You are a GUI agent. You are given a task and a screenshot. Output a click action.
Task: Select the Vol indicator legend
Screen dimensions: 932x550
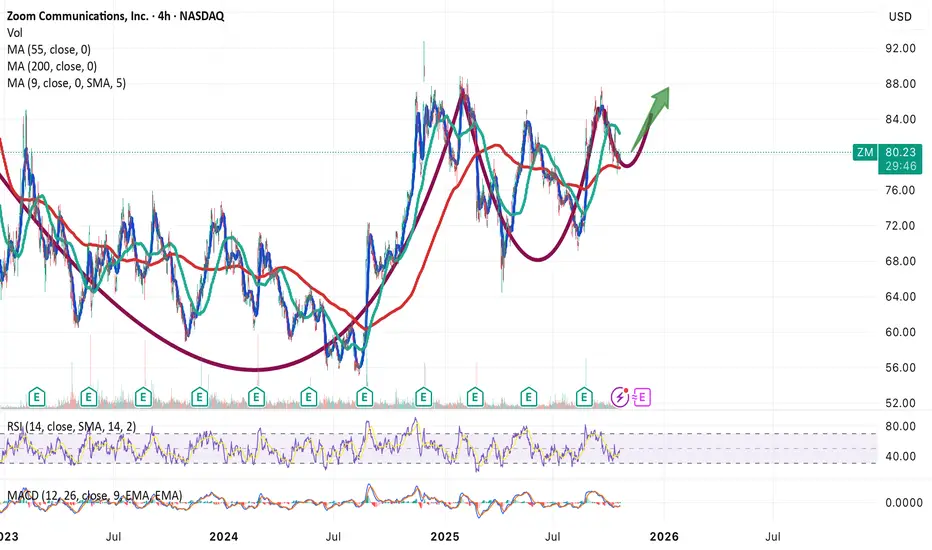pos(15,33)
